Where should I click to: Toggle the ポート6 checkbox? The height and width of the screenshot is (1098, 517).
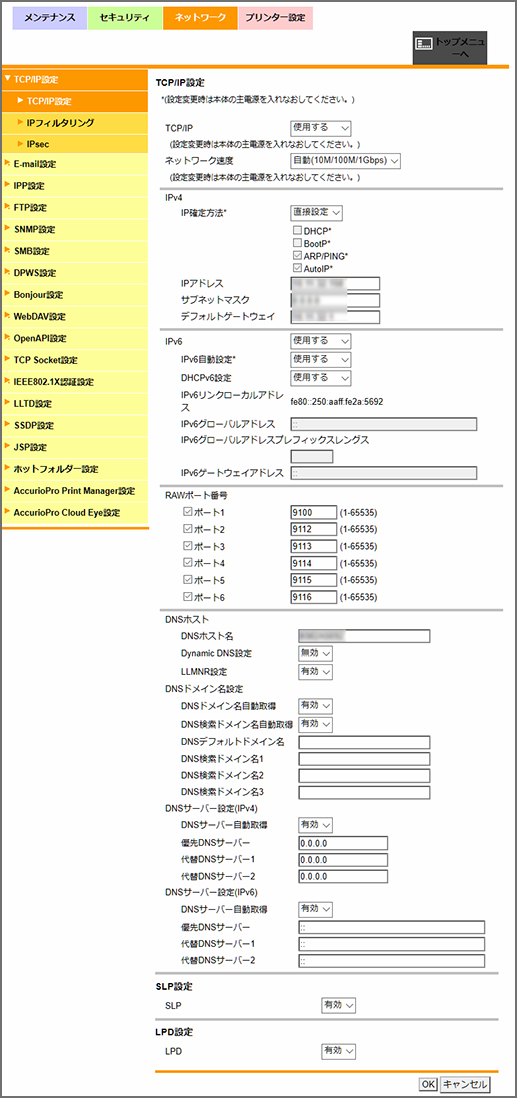[x=186, y=597]
